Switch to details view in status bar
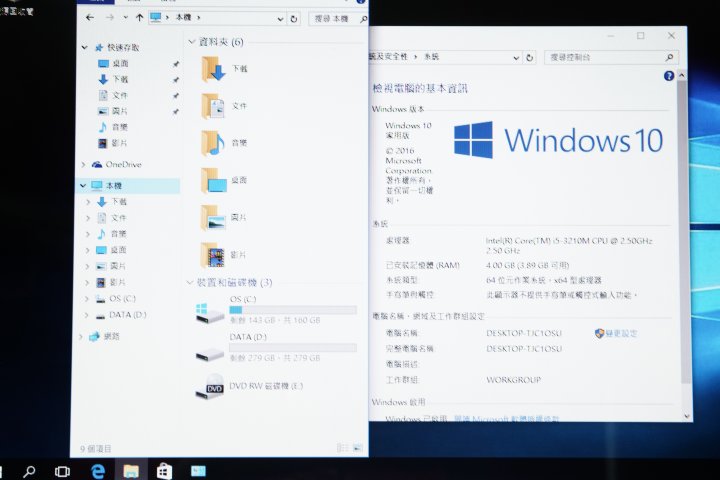Screen dimensions: 720x480 343,448
